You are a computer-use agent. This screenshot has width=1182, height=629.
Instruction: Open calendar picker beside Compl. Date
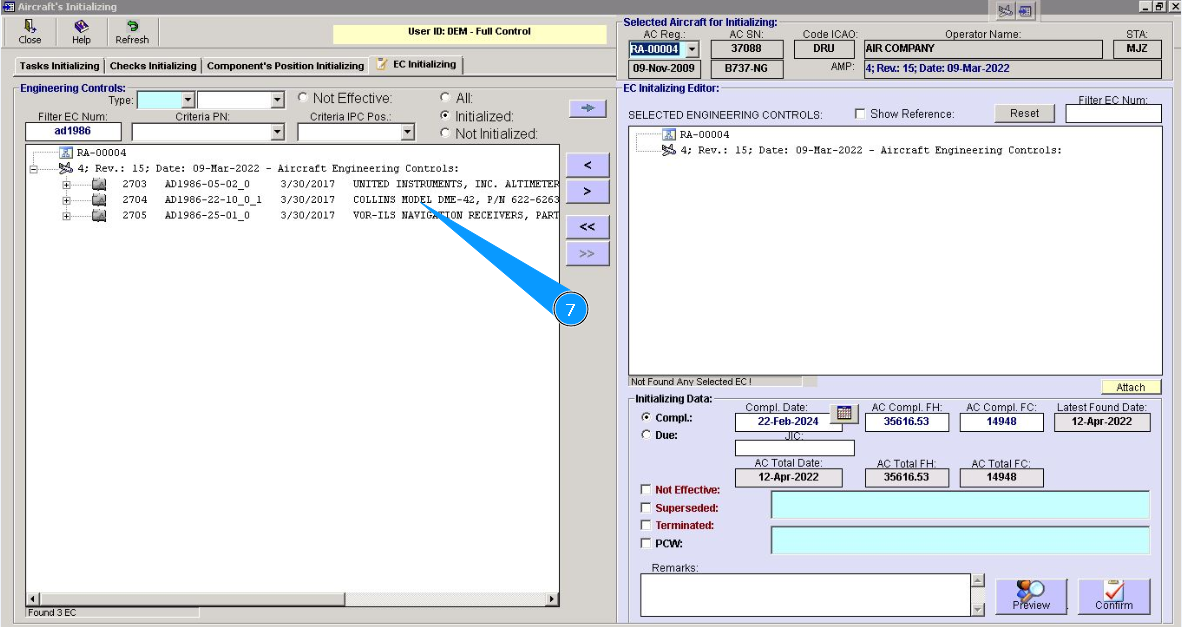click(x=844, y=413)
